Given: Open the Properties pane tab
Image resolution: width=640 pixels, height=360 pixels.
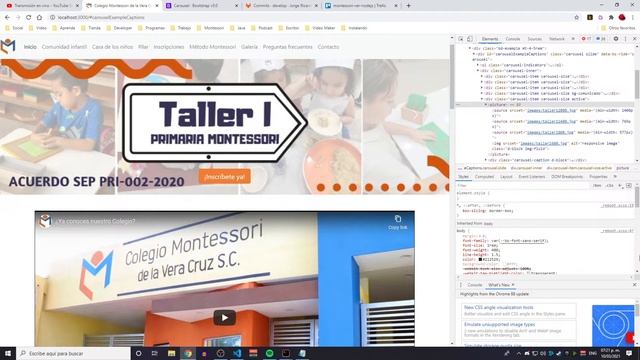Looking at the screenshot, I should (598, 177).
